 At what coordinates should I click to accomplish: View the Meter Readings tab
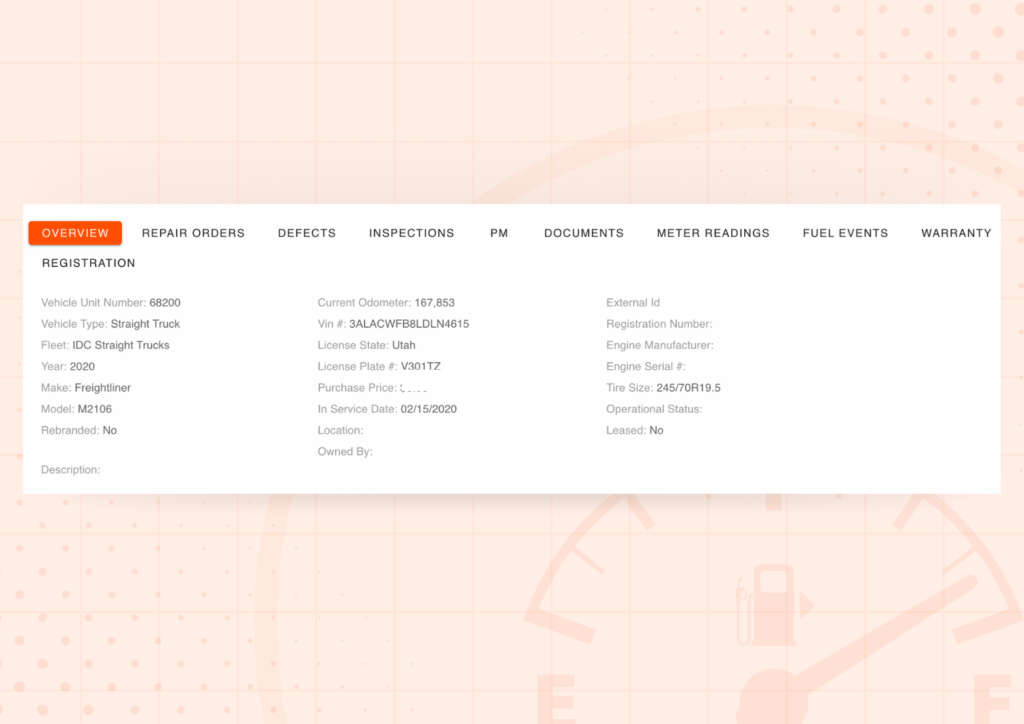[713, 233]
